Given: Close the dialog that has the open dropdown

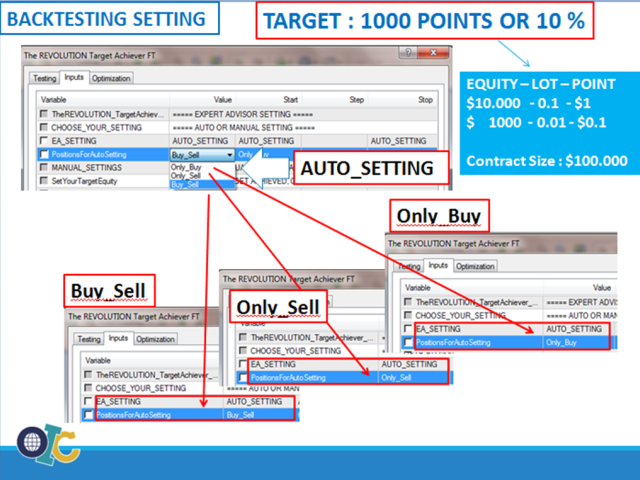Looking at the screenshot, I should [x=433, y=53].
